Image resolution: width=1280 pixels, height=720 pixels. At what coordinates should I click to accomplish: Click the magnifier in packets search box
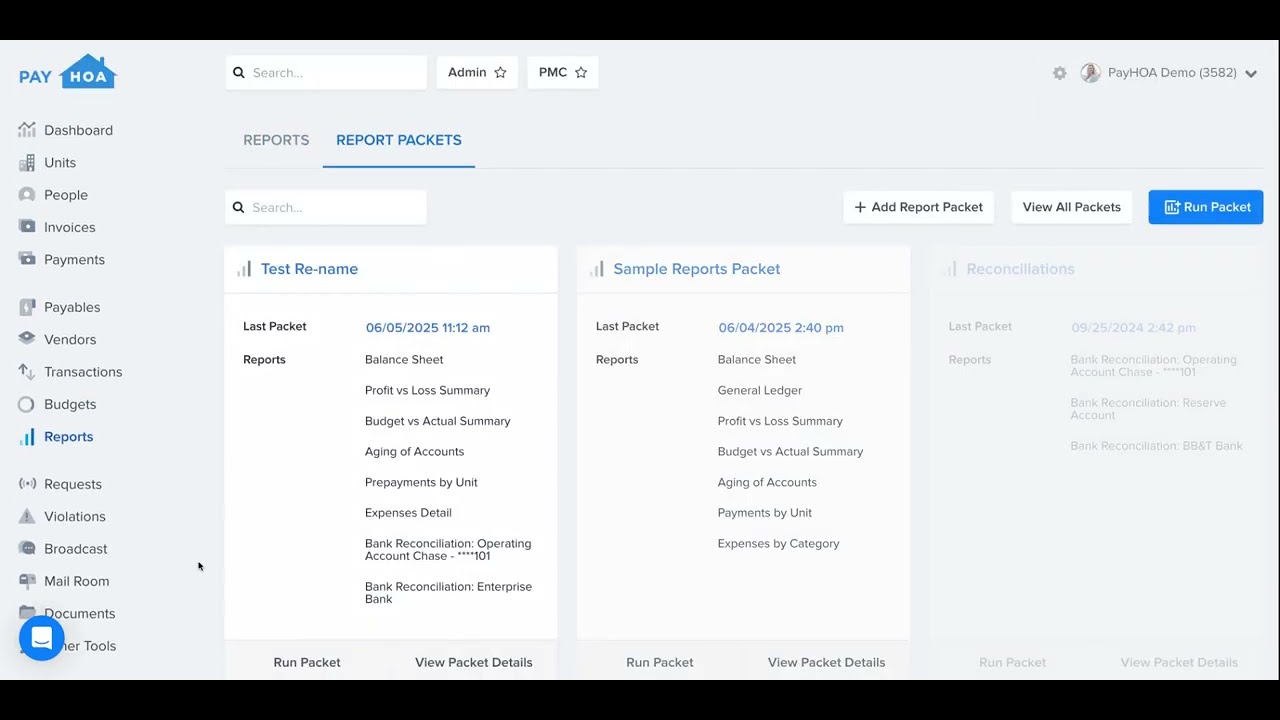coord(239,207)
